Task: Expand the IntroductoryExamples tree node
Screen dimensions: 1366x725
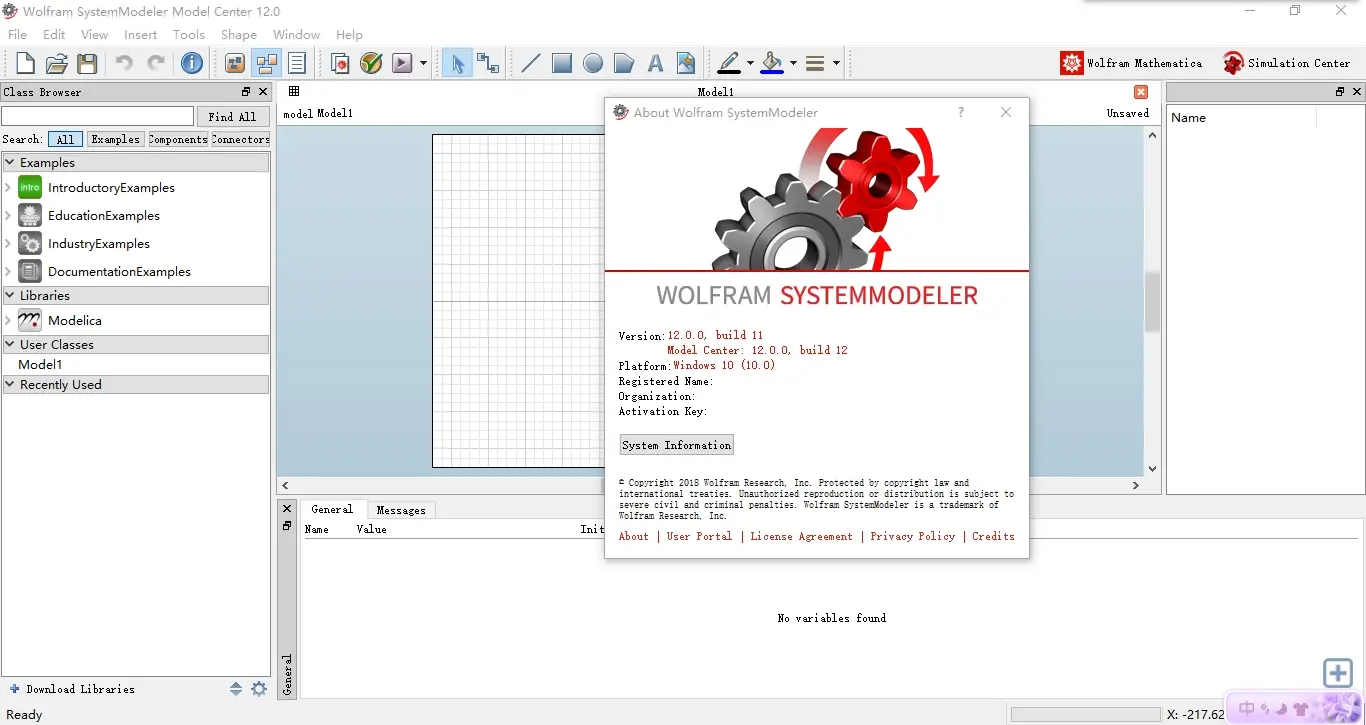Action: point(8,187)
